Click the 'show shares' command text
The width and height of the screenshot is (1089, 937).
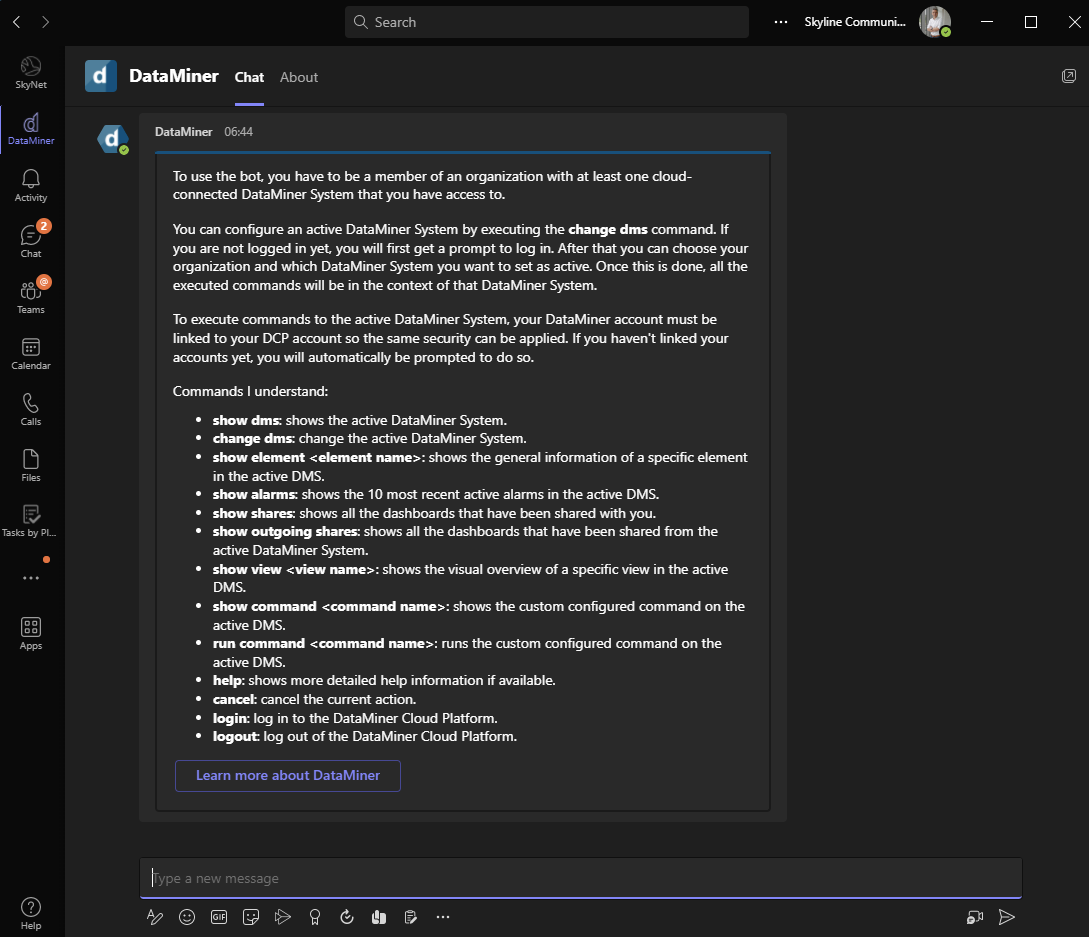(x=253, y=513)
